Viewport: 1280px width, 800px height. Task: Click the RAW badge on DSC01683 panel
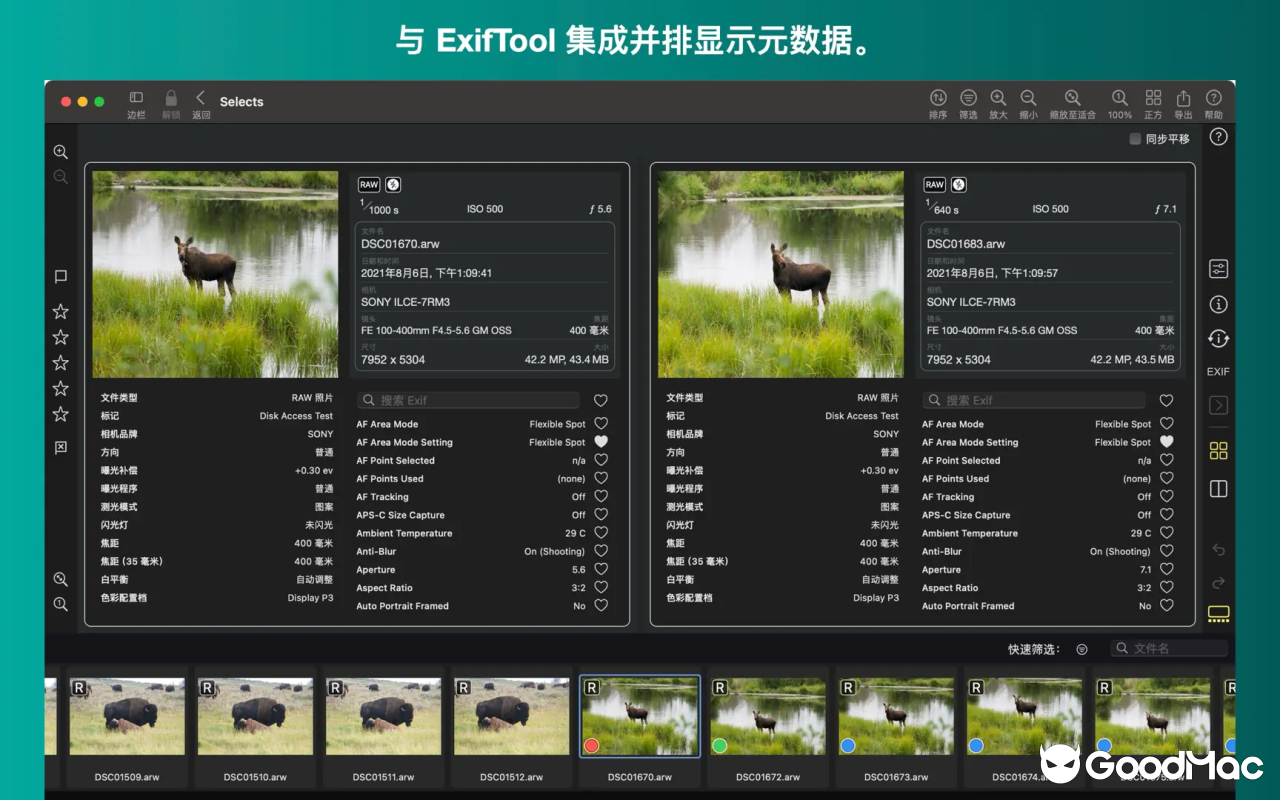tap(935, 185)
